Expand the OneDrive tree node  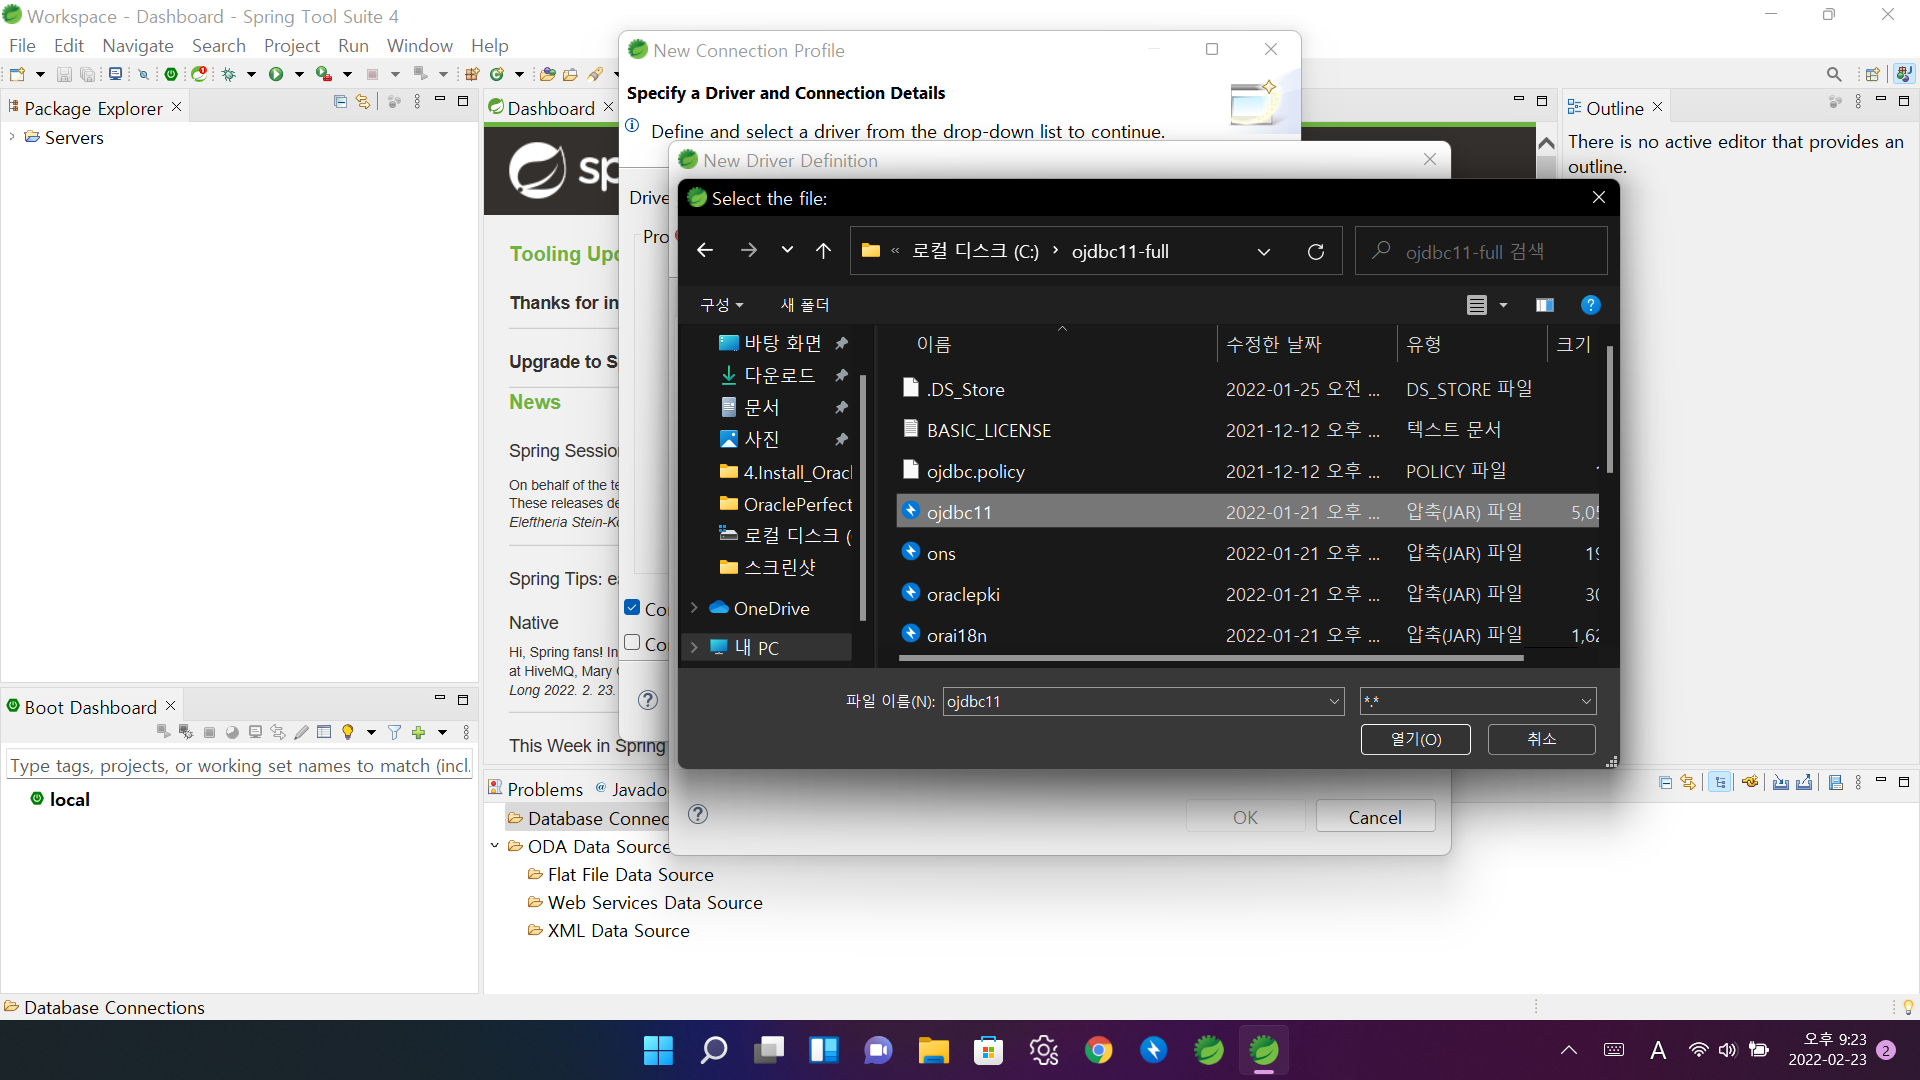[694, 608]
